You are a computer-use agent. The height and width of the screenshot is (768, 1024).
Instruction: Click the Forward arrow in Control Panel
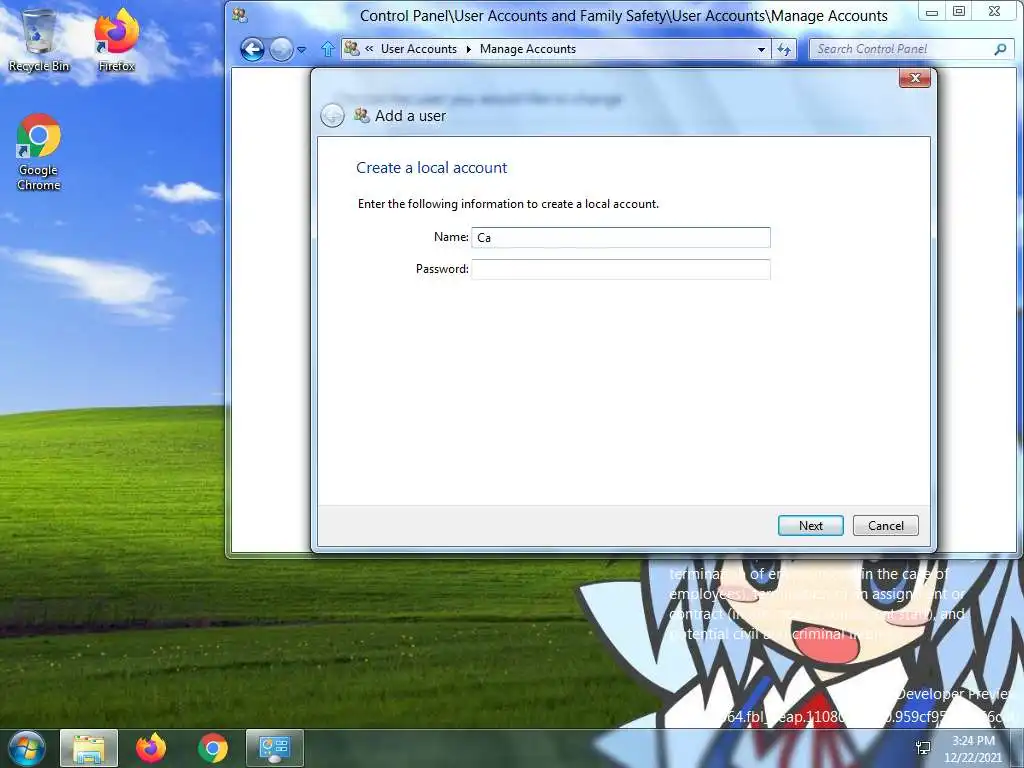coord(281,50)
